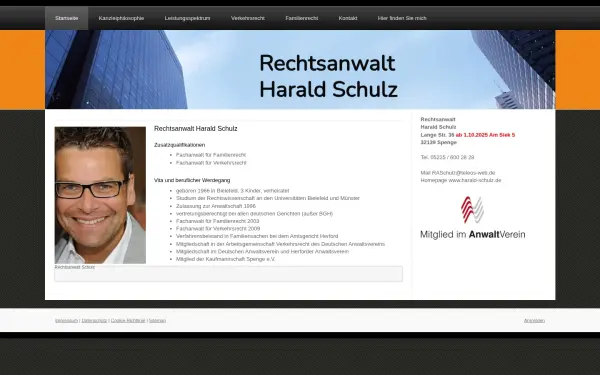The height and width of the screenshot is (375, 600).
Task: Click homepage www.harald-schulz.de text
Action: [x=474, y=180]
